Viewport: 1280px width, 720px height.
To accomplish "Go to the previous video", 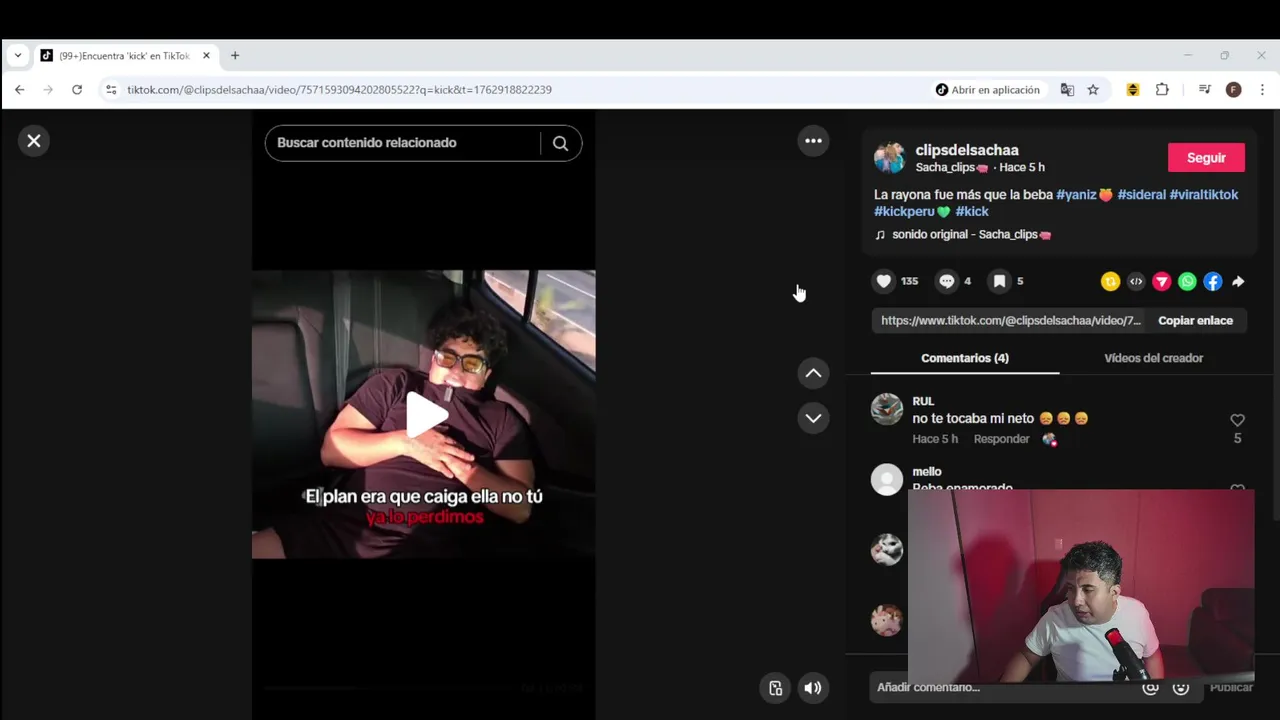I will point(813,373).
